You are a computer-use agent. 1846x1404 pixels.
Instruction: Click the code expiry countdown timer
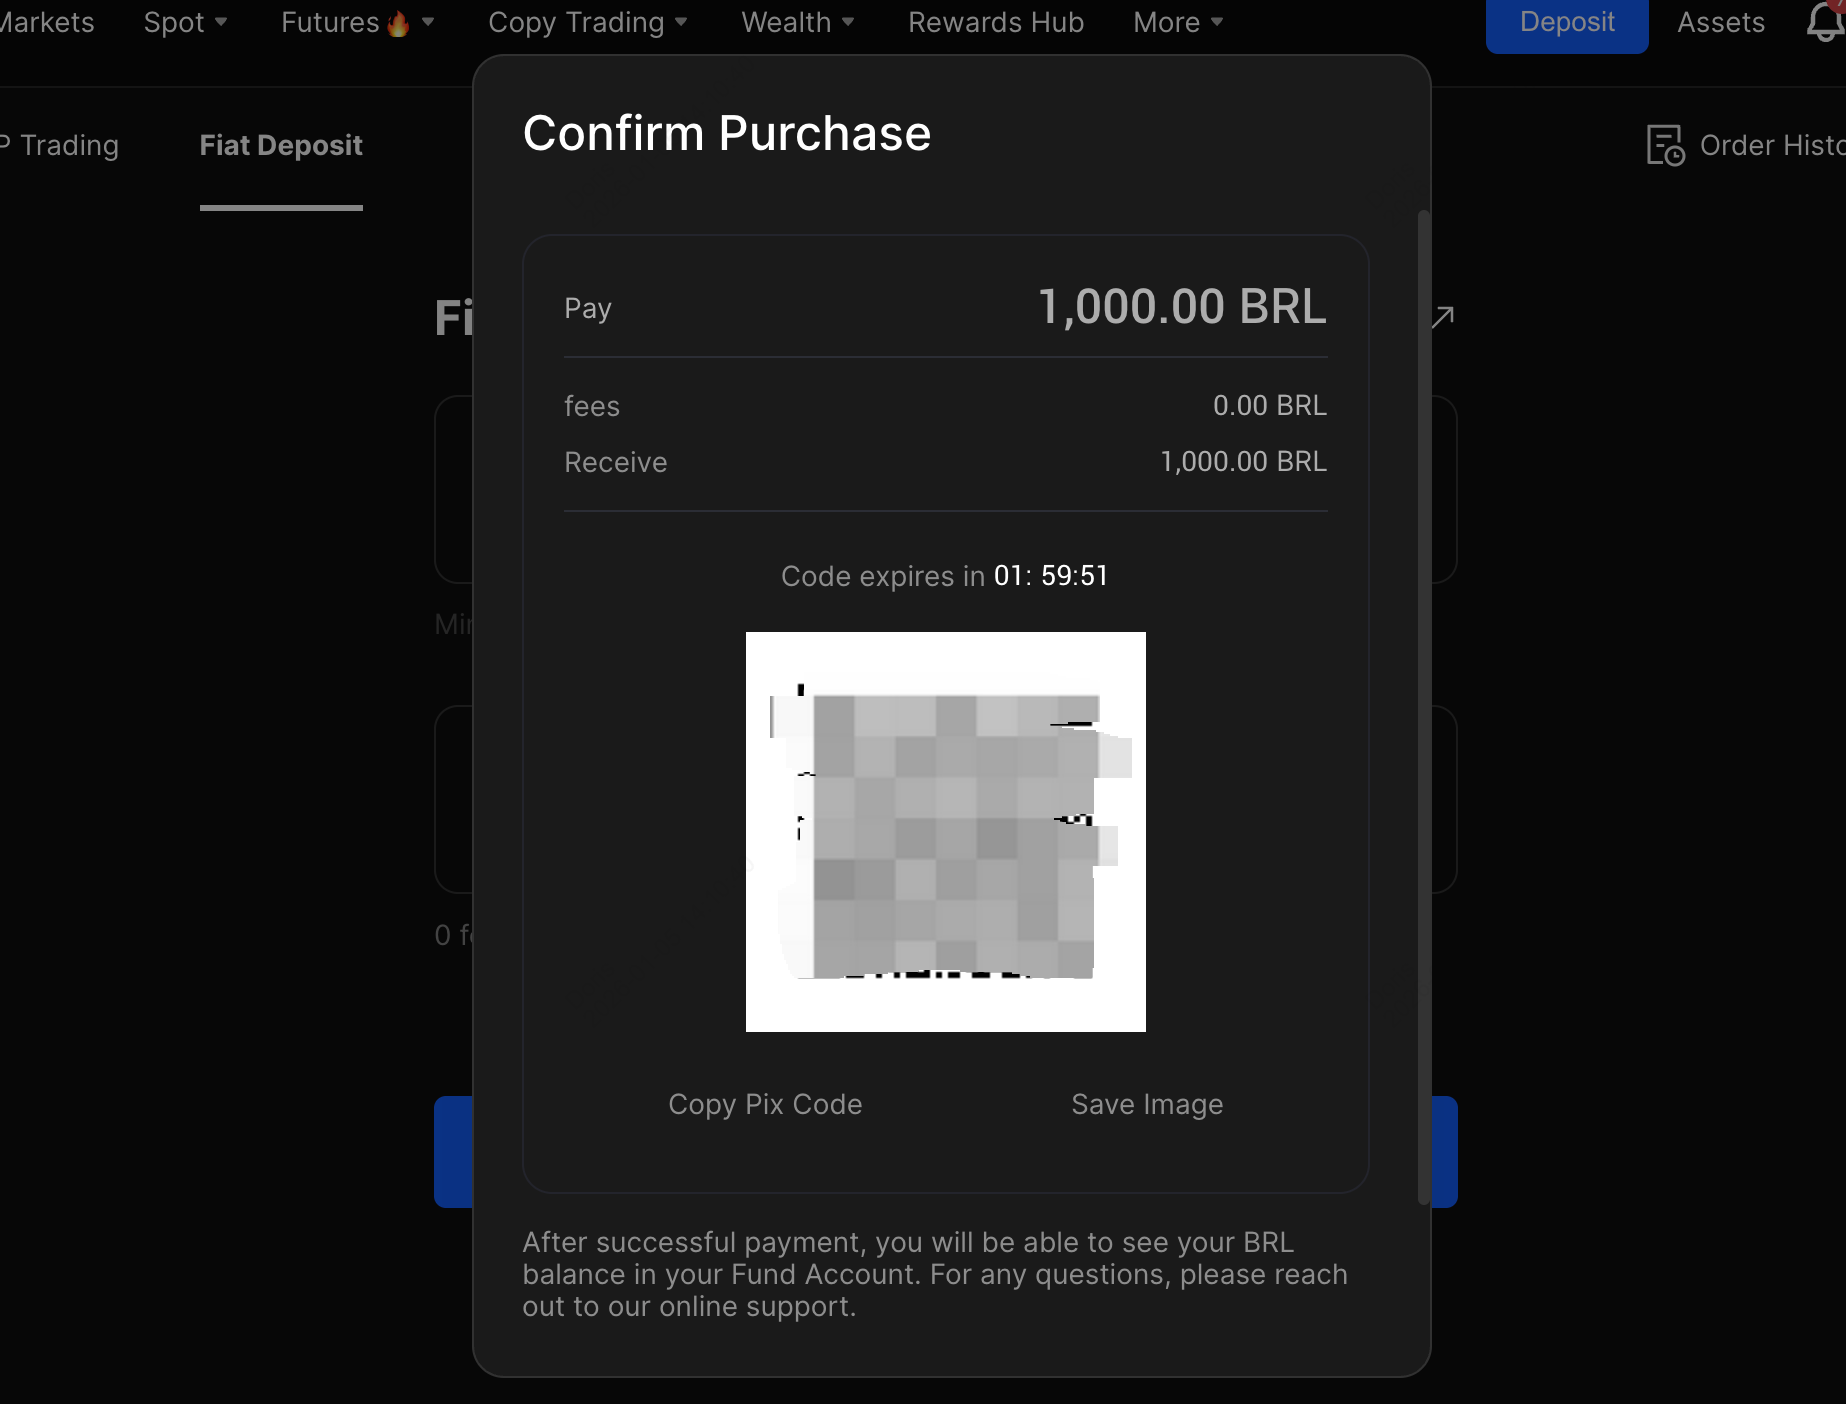[1050, 576]
